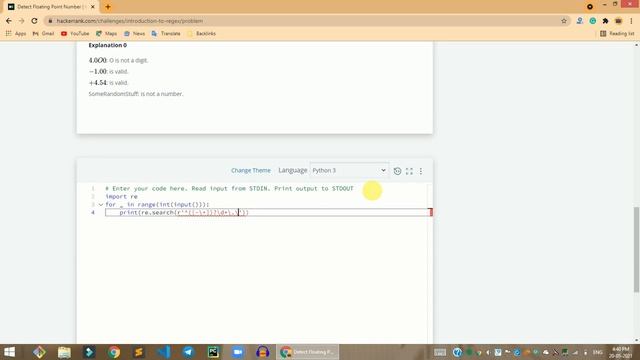Click the screen recording indicator in title bar
Viewport: 640px width, 360px height.
(x=589, y=7)
